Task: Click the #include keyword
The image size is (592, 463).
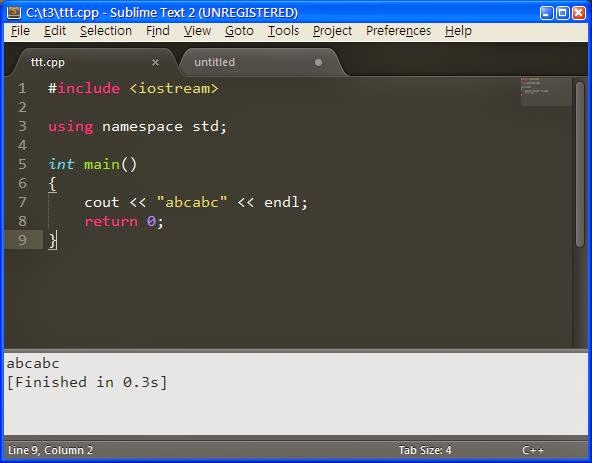Action: coord(84,88)
